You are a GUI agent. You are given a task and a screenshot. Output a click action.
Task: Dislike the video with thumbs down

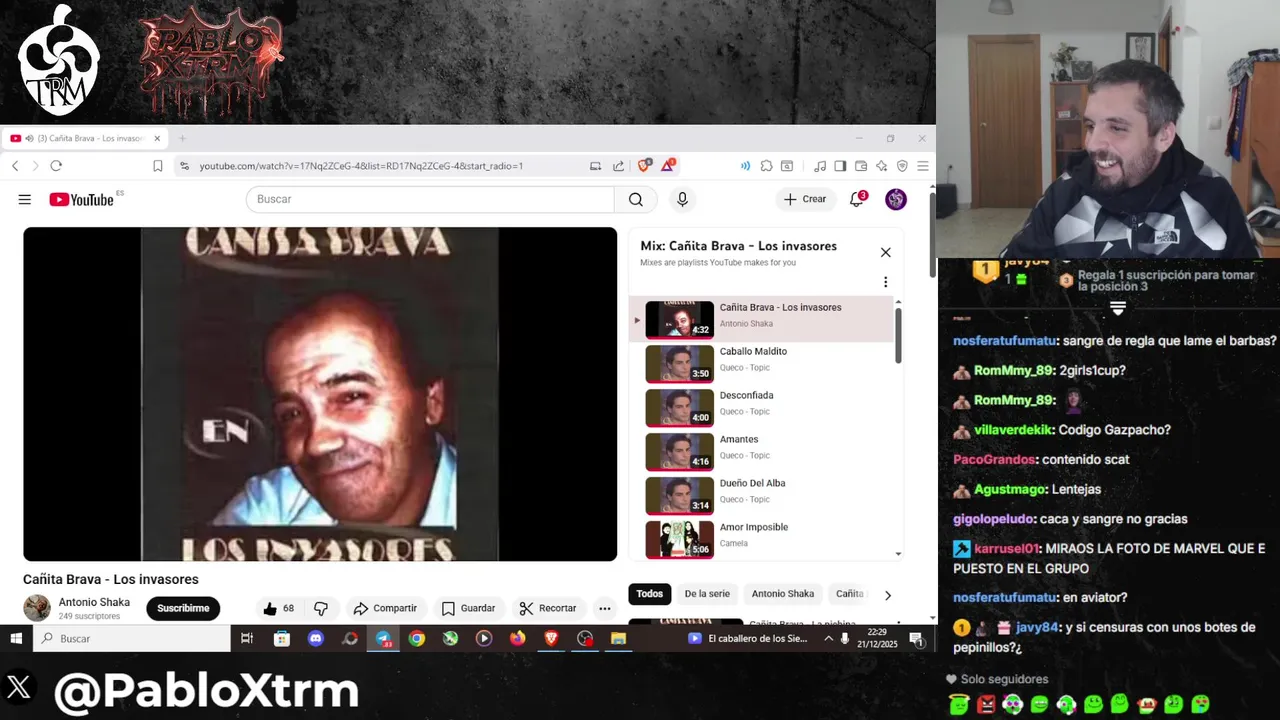(321, 608)
